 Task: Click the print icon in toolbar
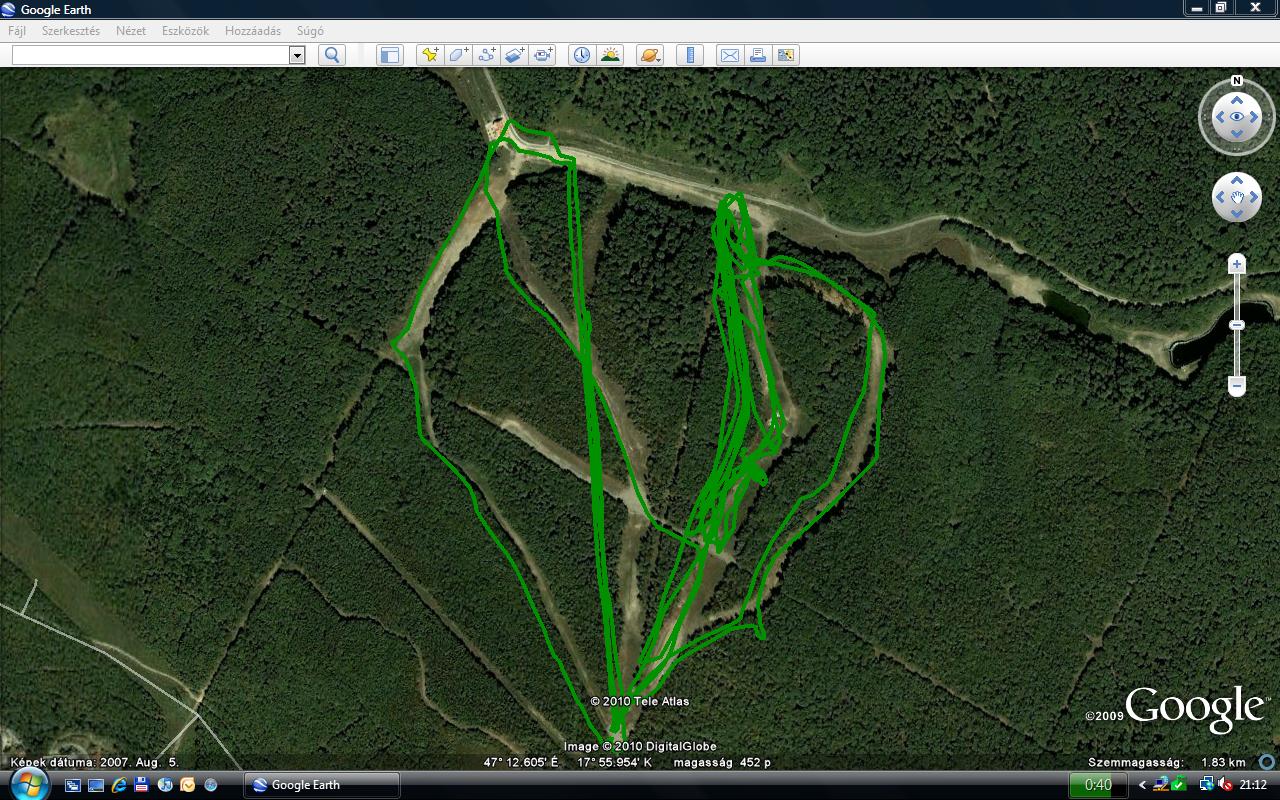757,55
